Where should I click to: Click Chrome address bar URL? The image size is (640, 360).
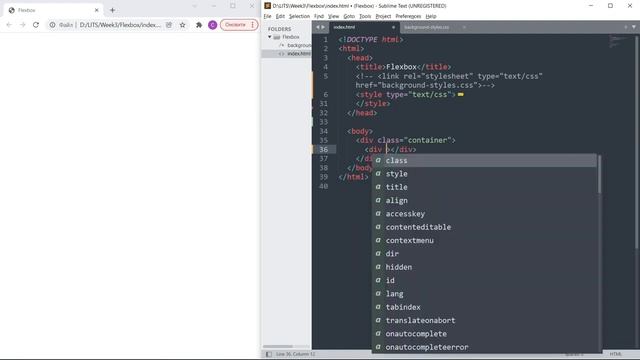point(120,25)
